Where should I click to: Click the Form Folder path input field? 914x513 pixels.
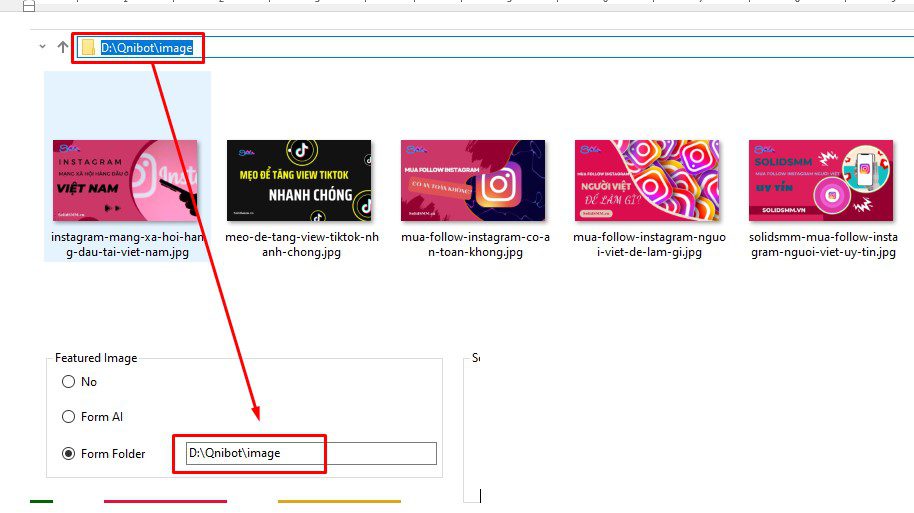pos(311,454)
